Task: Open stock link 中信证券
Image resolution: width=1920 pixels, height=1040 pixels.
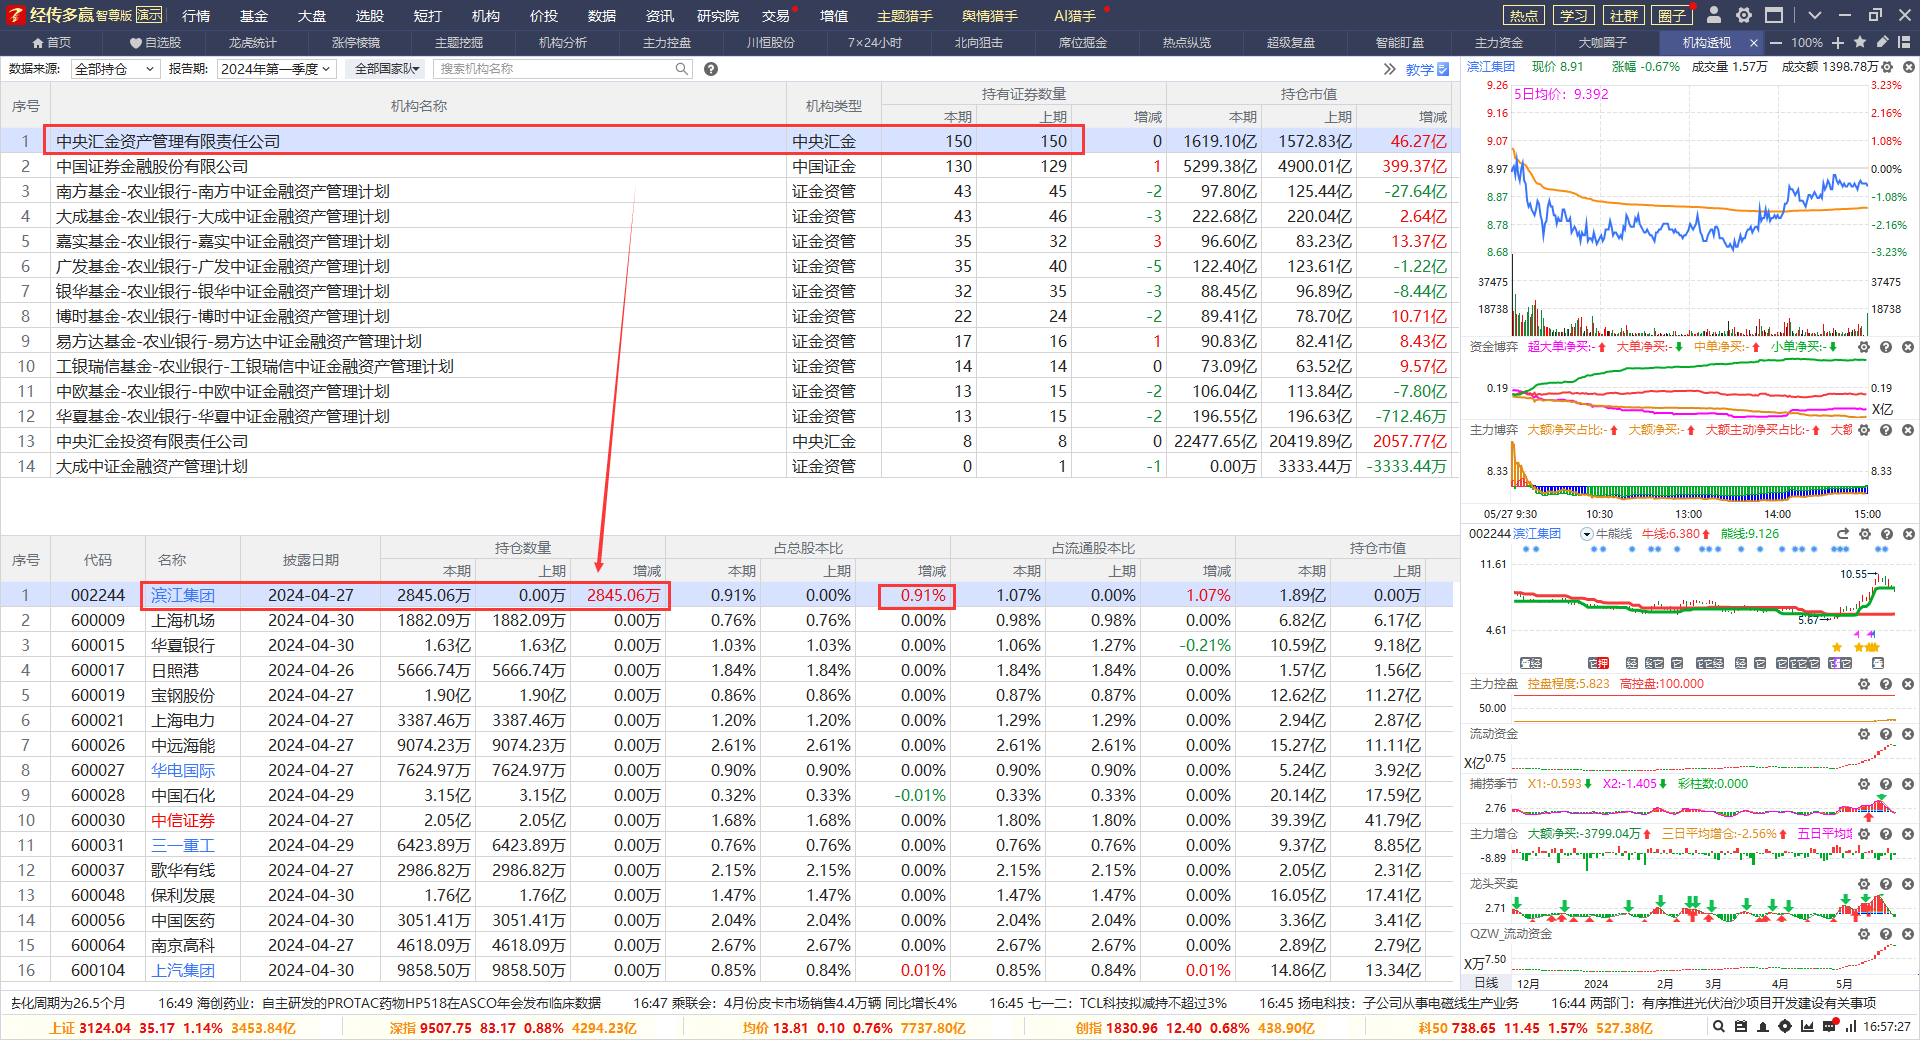Action: click(183, 820)
